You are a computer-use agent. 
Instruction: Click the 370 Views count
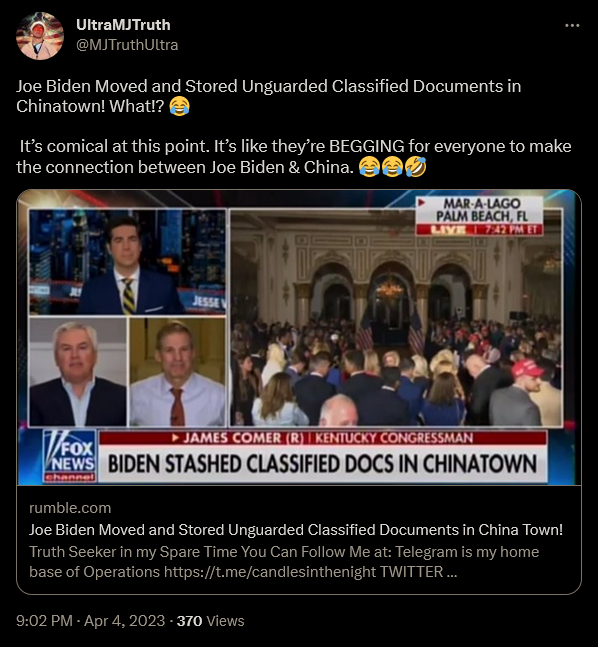click(210, 621)
